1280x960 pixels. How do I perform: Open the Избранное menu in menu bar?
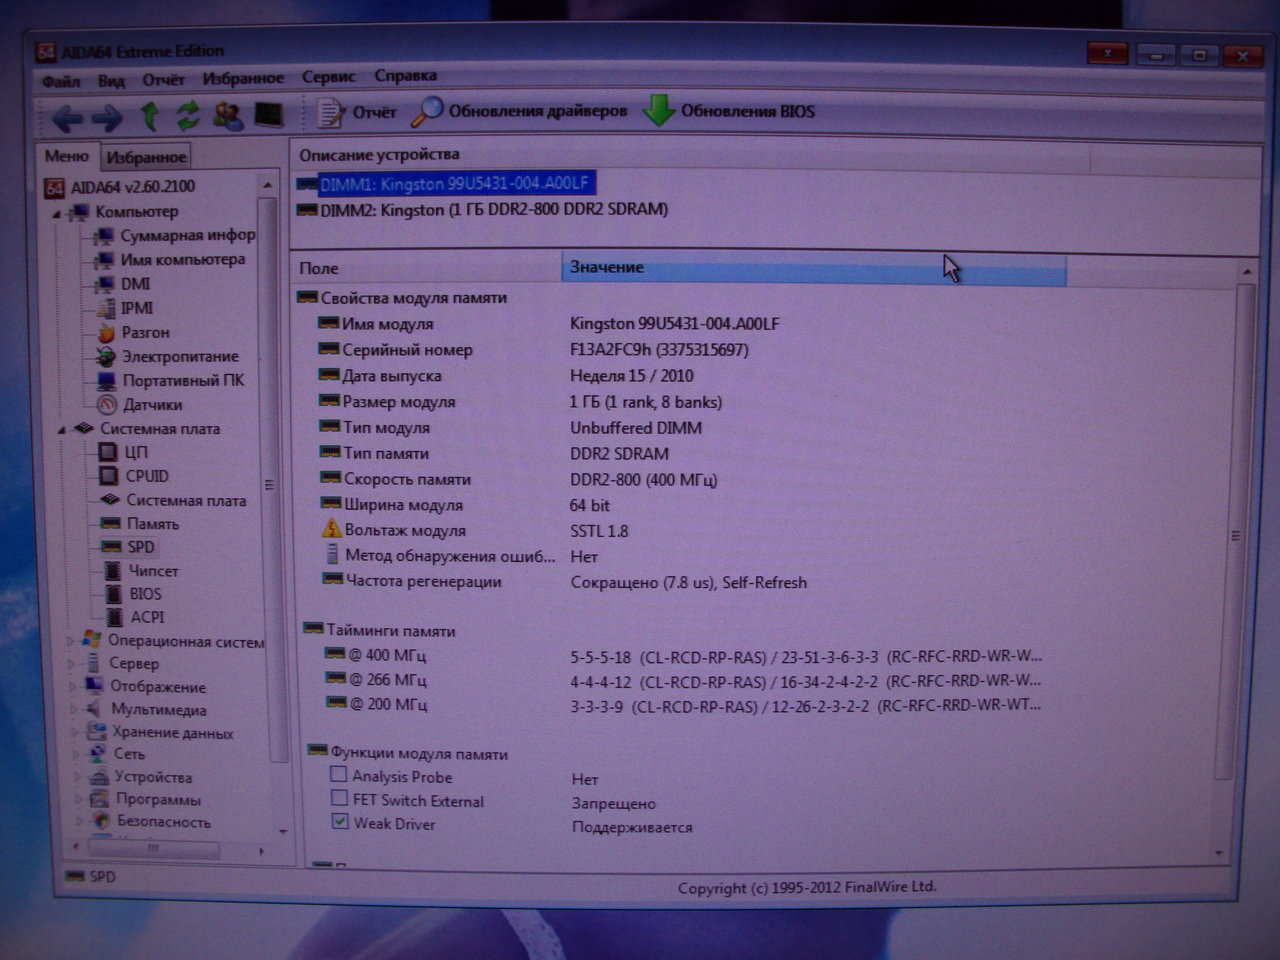(x=243, y=78)
